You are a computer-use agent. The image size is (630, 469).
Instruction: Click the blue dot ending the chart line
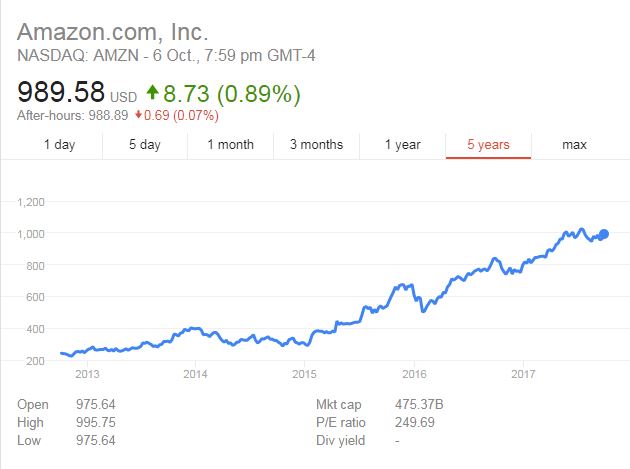603,234
